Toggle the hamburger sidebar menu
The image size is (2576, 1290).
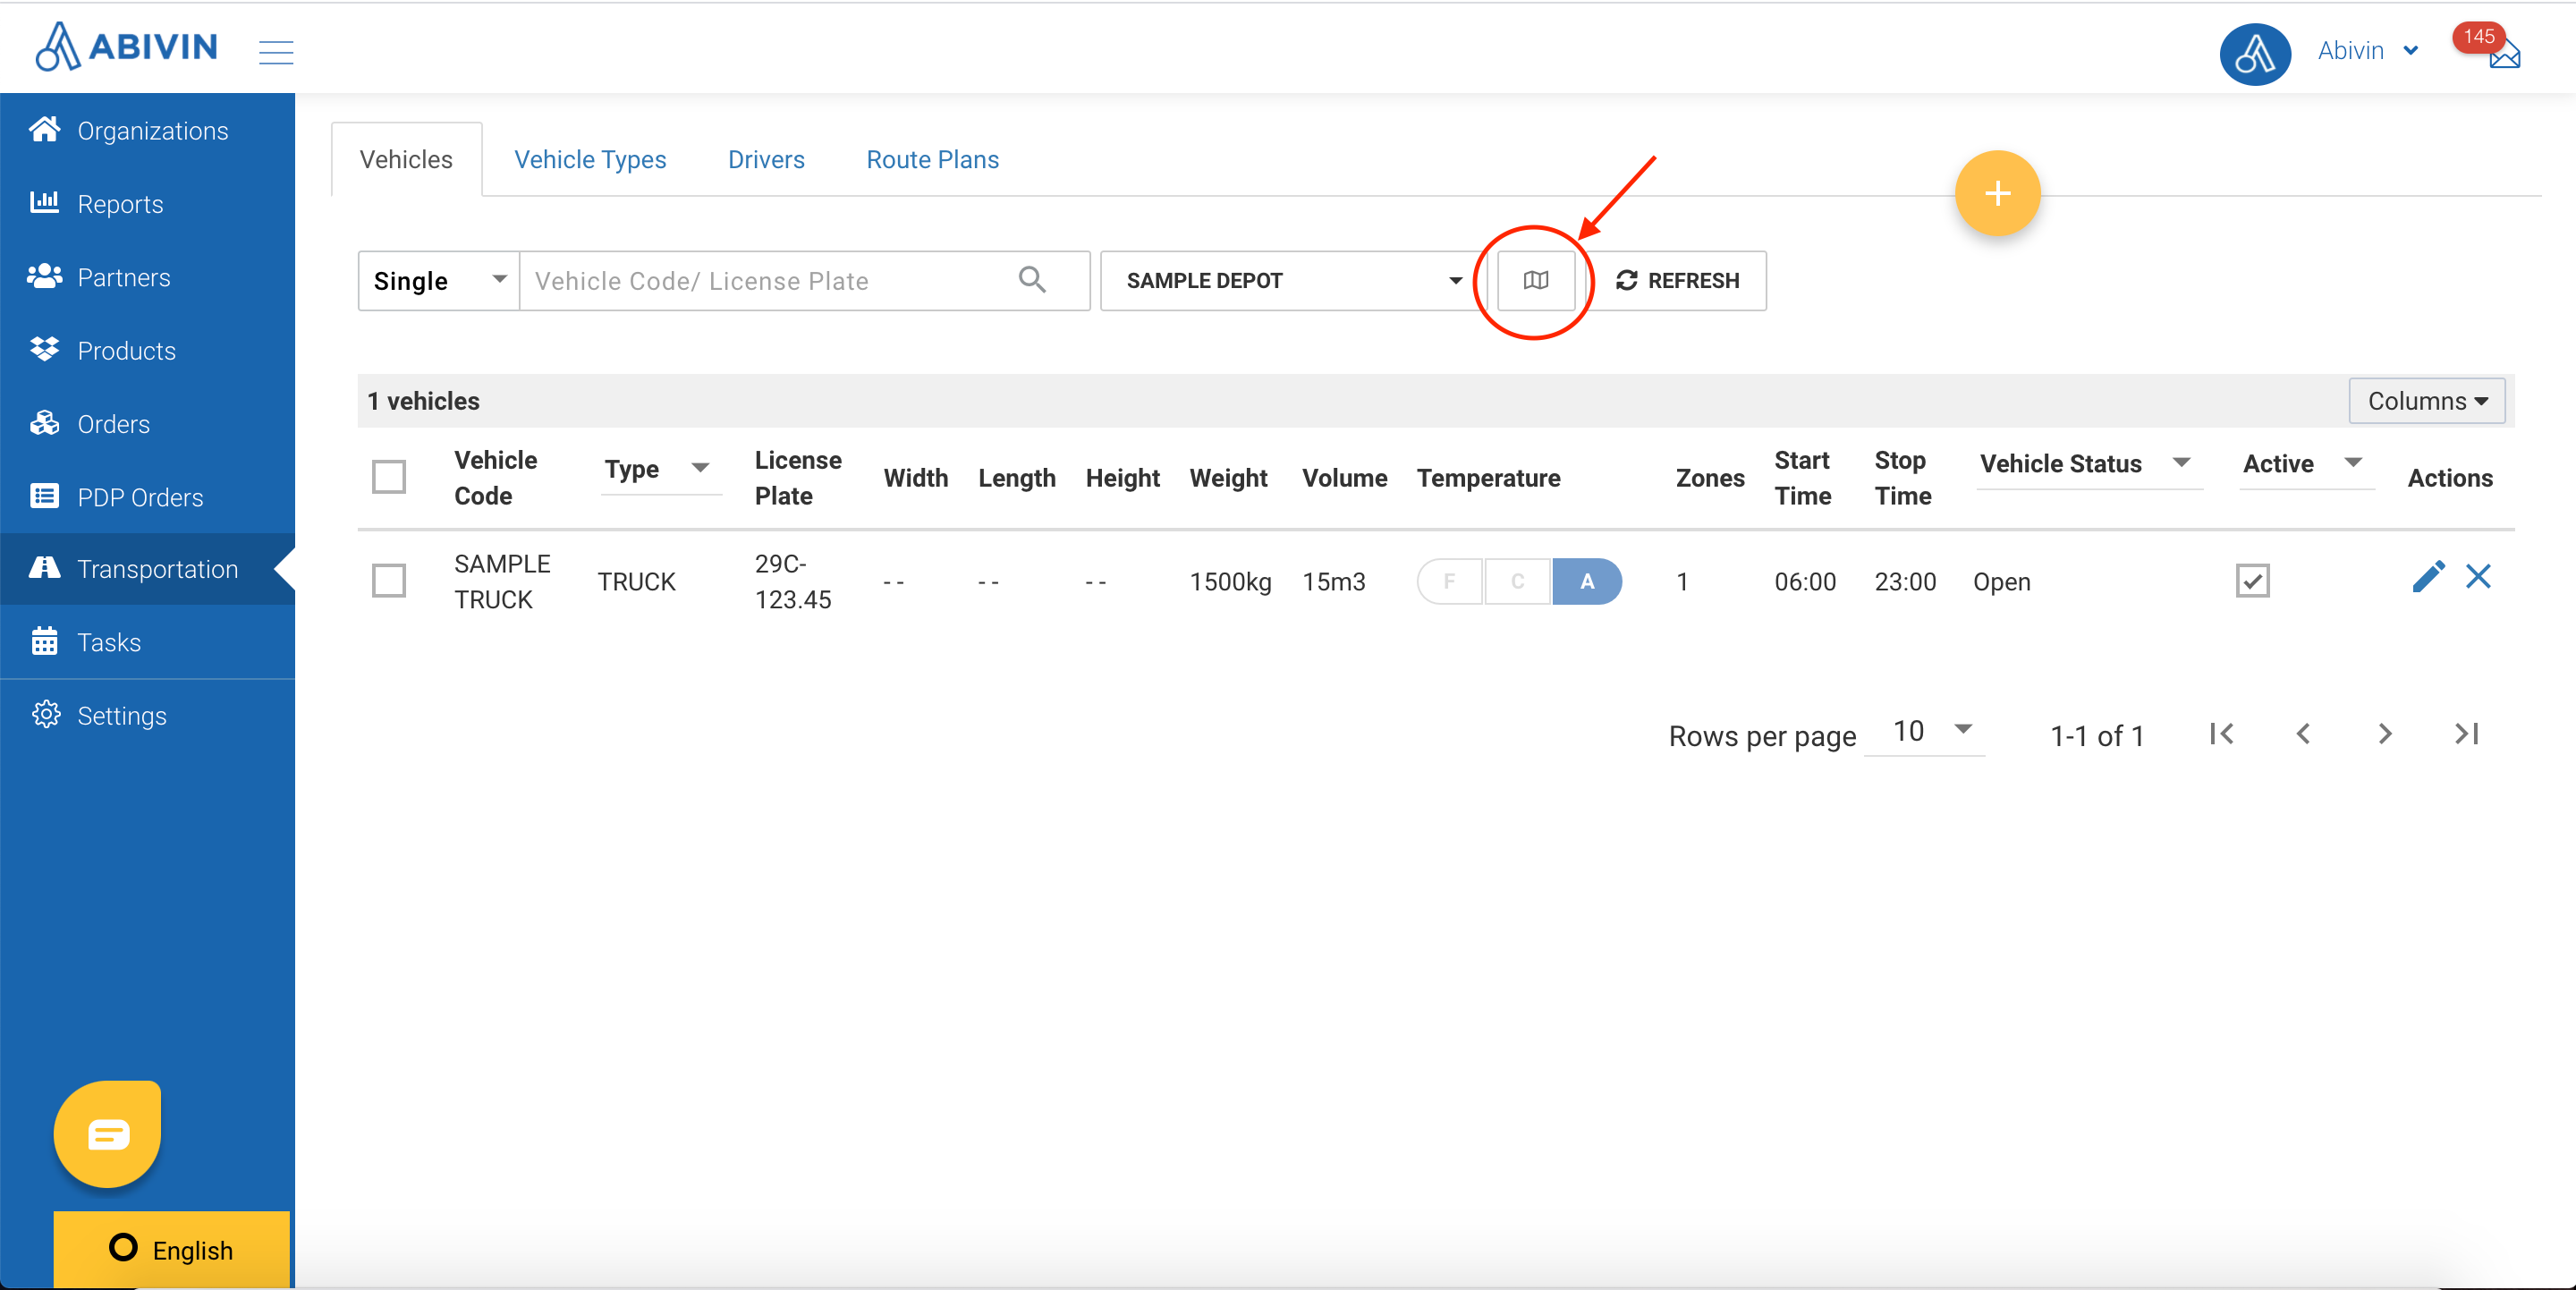coord(276,52)
